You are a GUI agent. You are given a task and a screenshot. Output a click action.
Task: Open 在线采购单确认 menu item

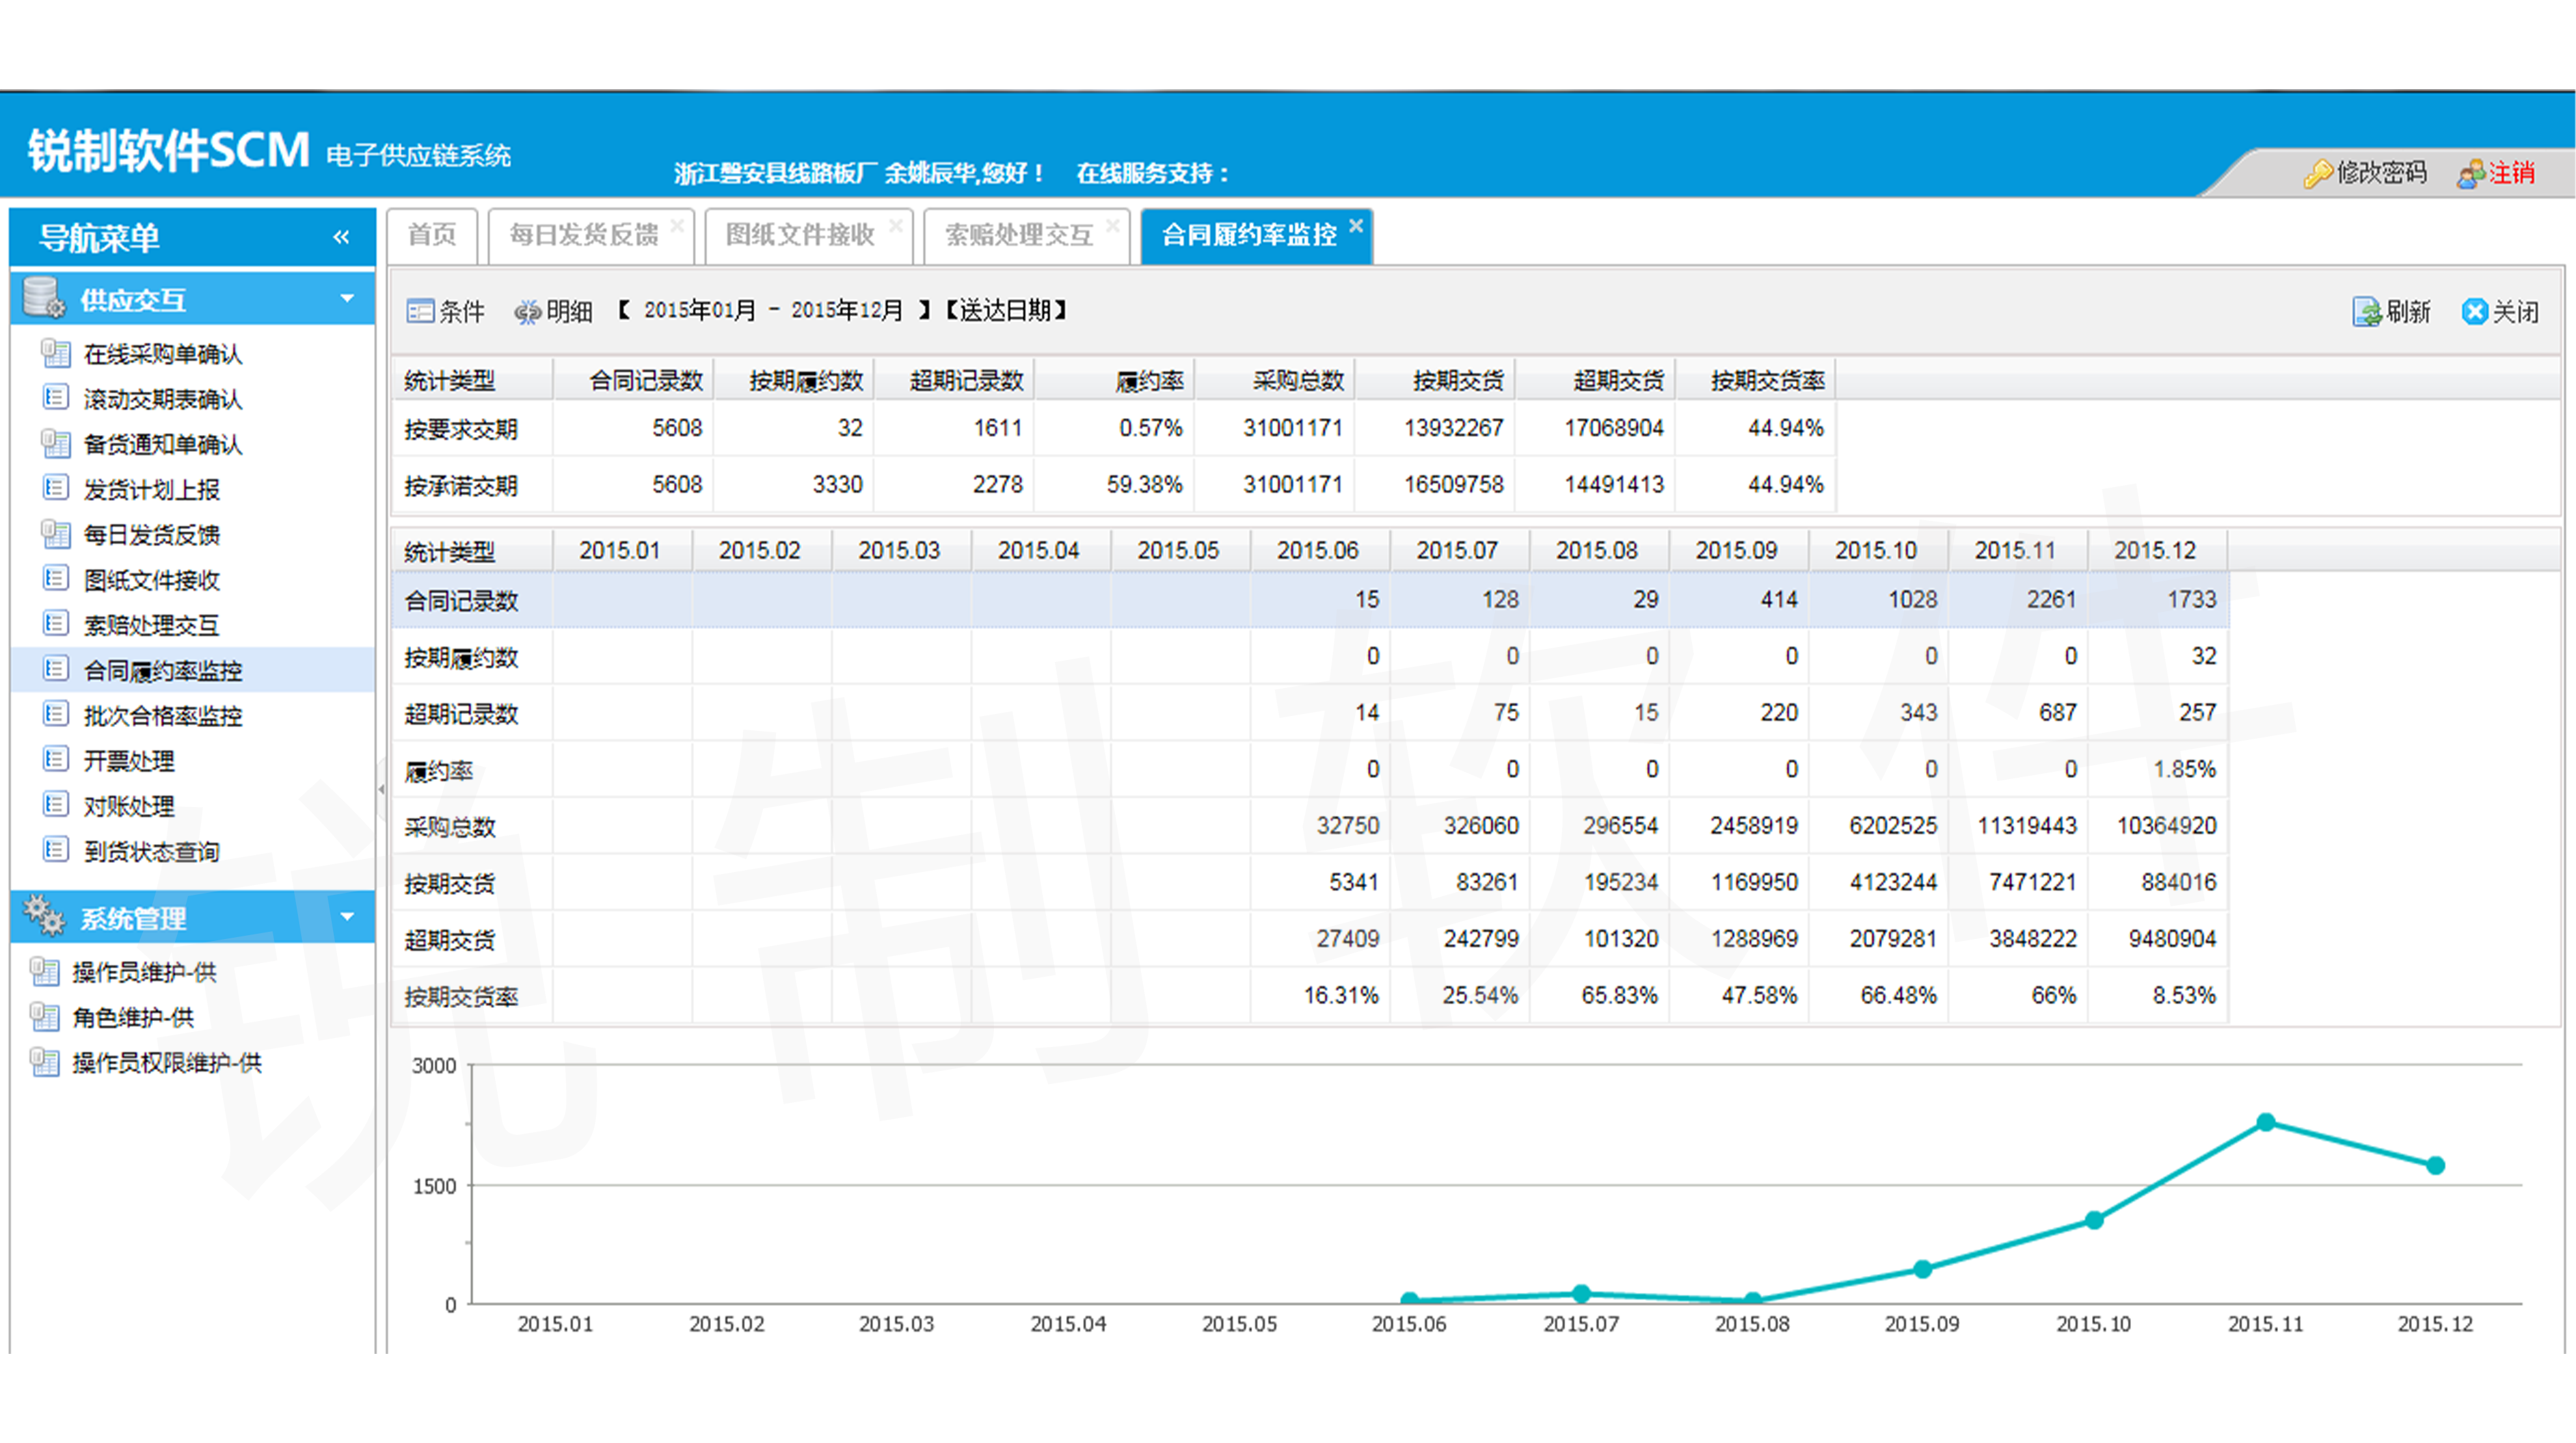click(x=162, y=354)
